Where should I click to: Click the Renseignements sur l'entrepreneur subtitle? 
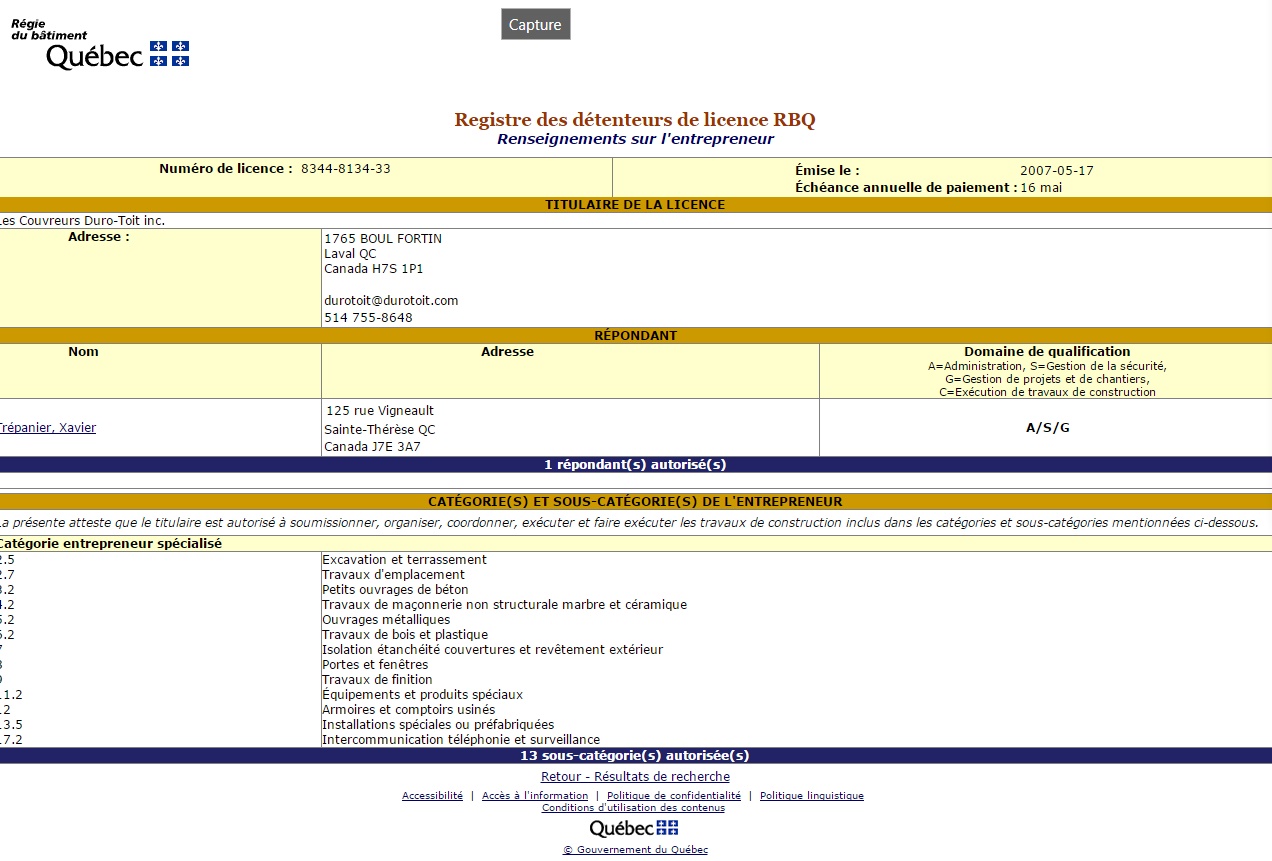click(635, 139)
